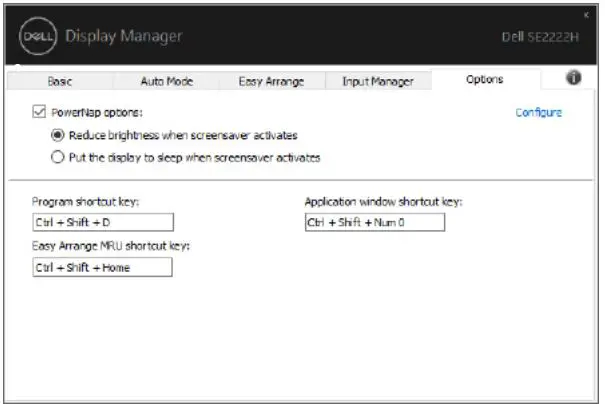
Task: Open the Input Manager tab
Action: pos(378,81)
